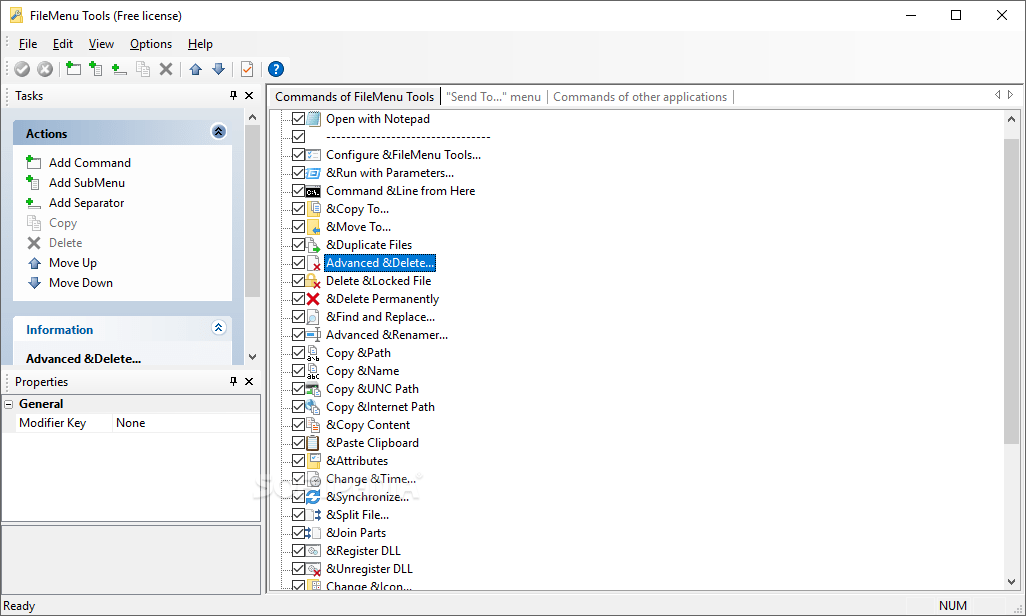1026x616 pixels.
Task: Click the Add SubMenu toolbar icon
Action: (97, 68)
